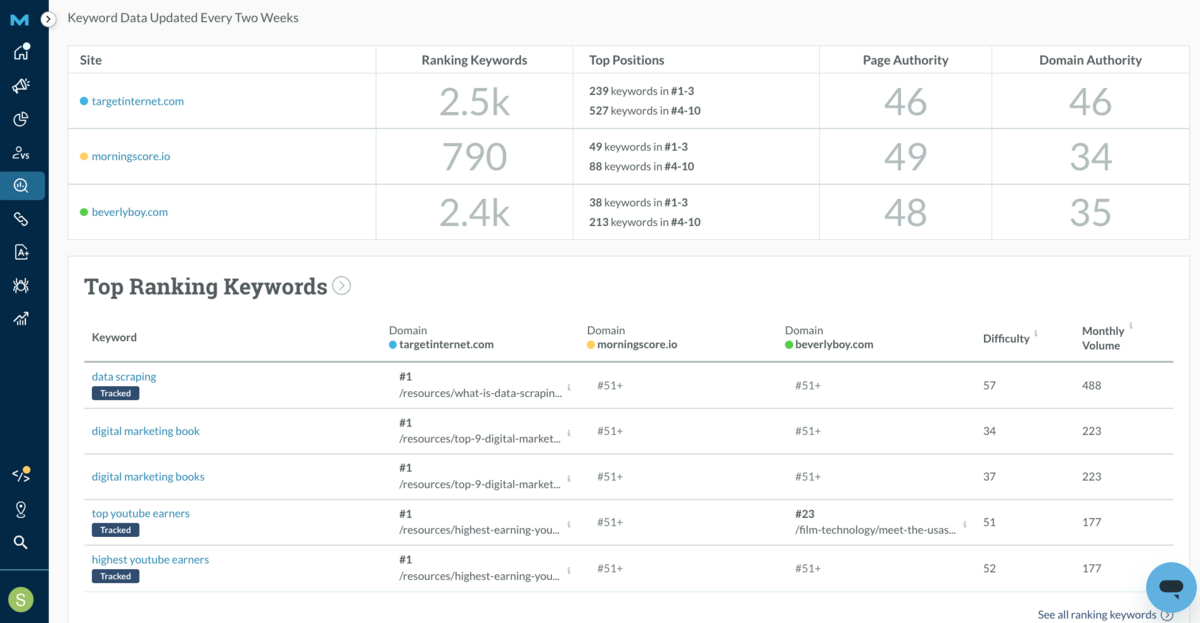
Task: Click 'Keyword Data Updated Every Two Weeks' text
Action: (183, 18)
